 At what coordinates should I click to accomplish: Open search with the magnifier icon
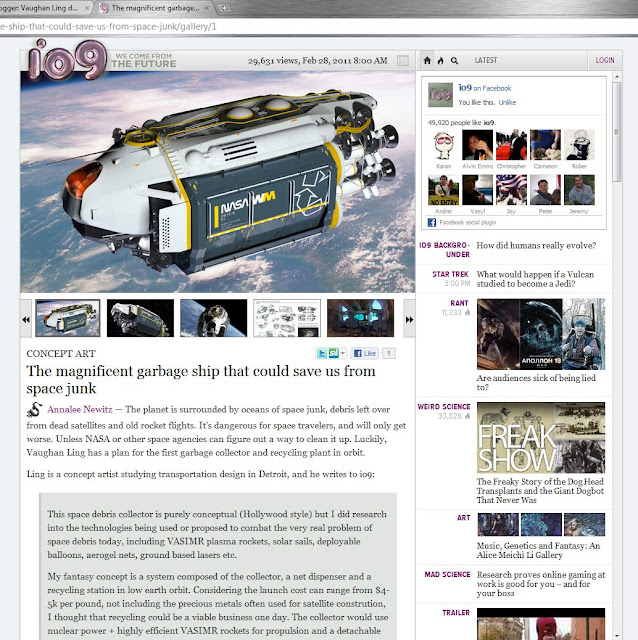pos(454,61)
